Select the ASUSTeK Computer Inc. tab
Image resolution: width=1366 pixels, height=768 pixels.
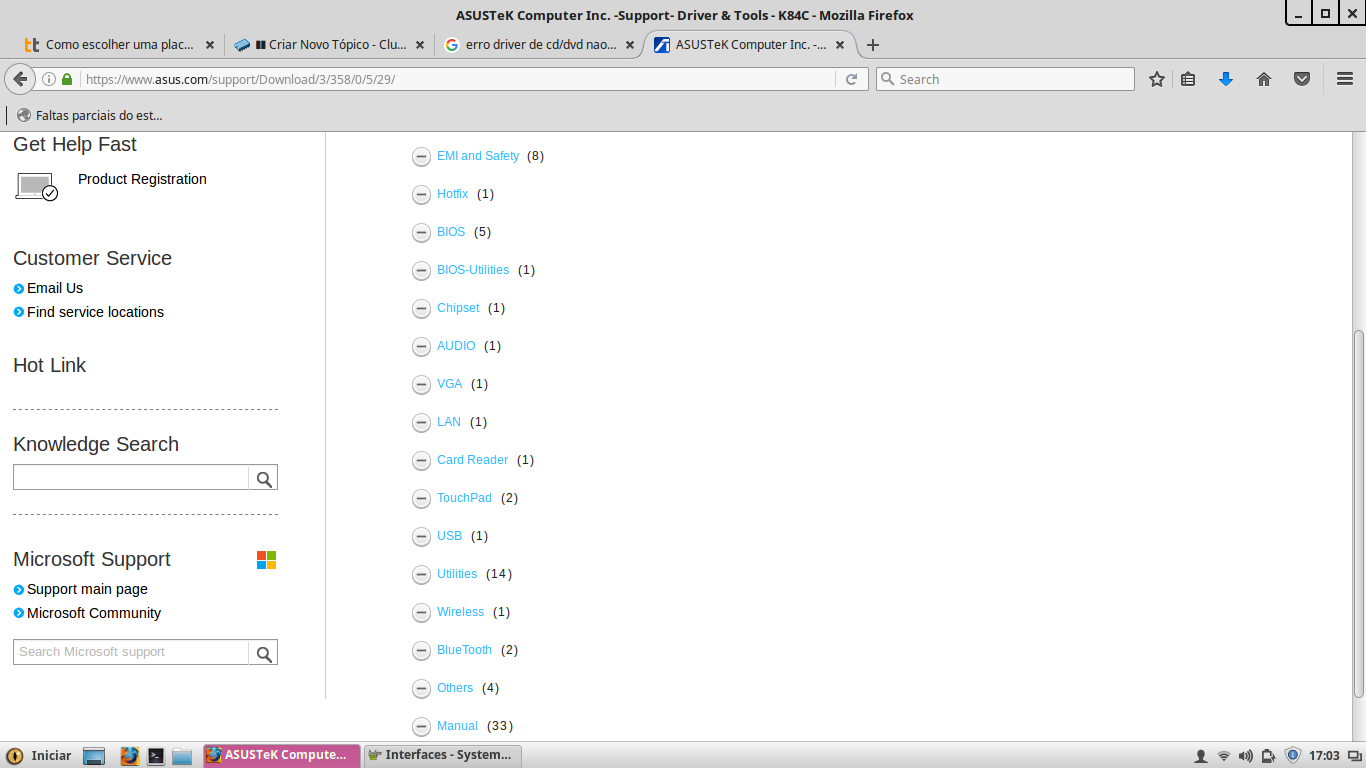750,45
